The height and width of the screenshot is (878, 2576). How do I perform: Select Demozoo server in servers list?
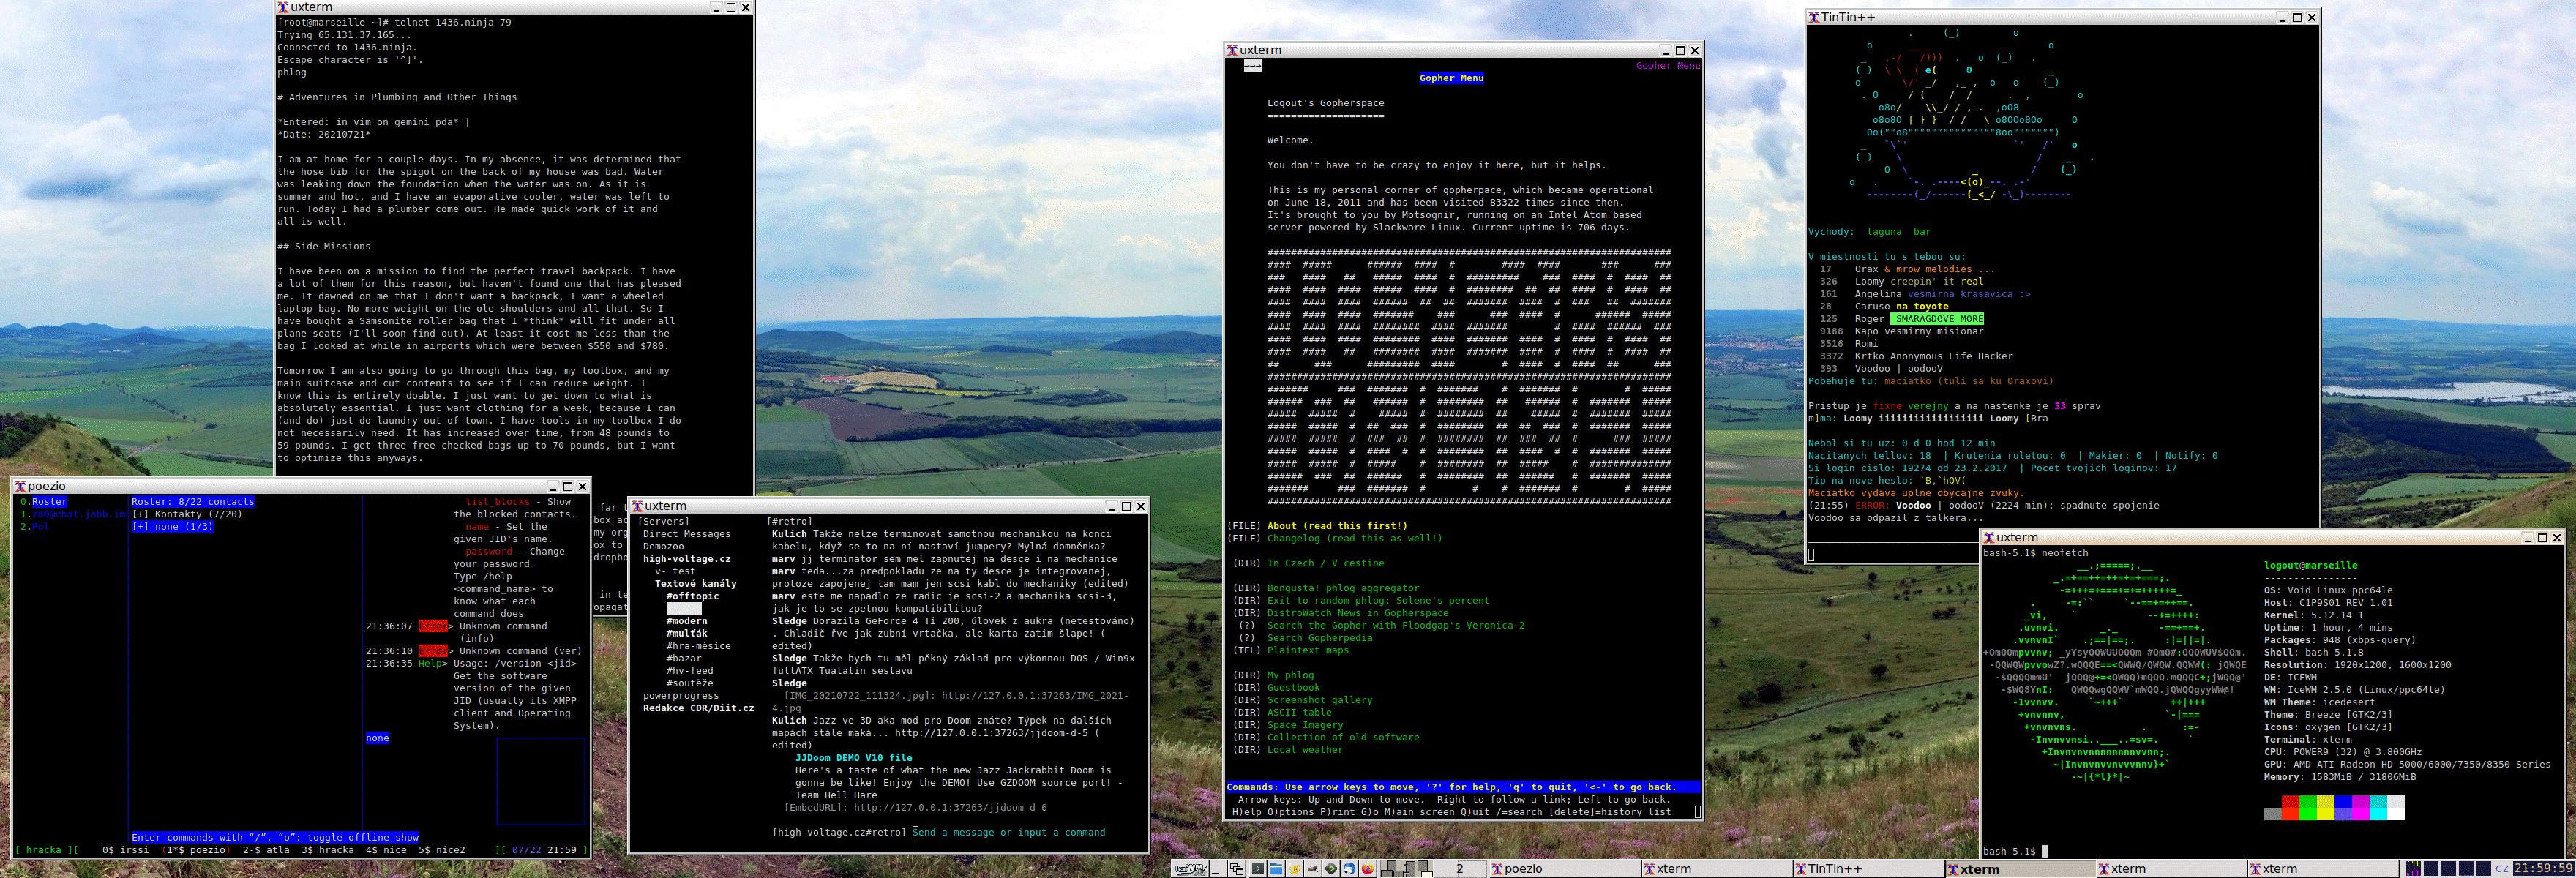664,546
